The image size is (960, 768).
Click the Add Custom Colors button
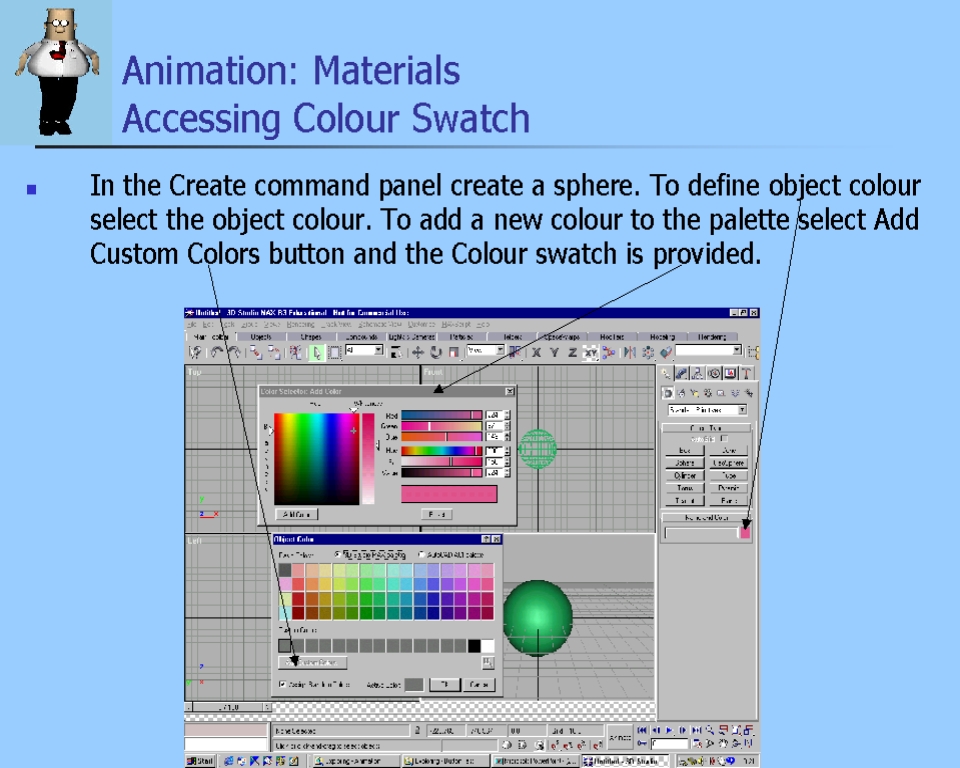pyautogui.click(x=313, y=662)
